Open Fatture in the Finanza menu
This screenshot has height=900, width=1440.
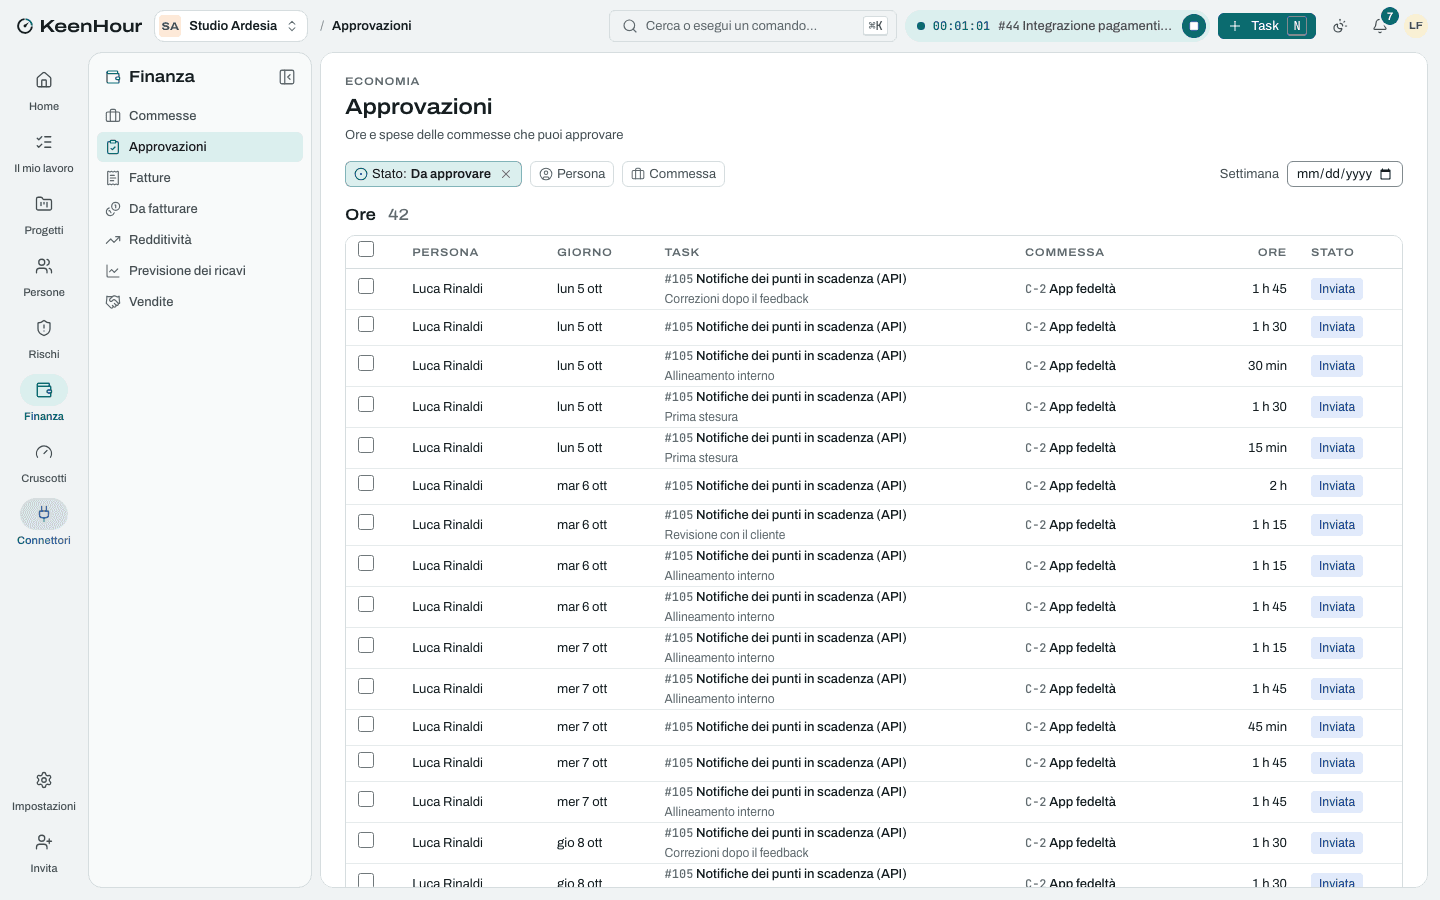pos(200,178)
